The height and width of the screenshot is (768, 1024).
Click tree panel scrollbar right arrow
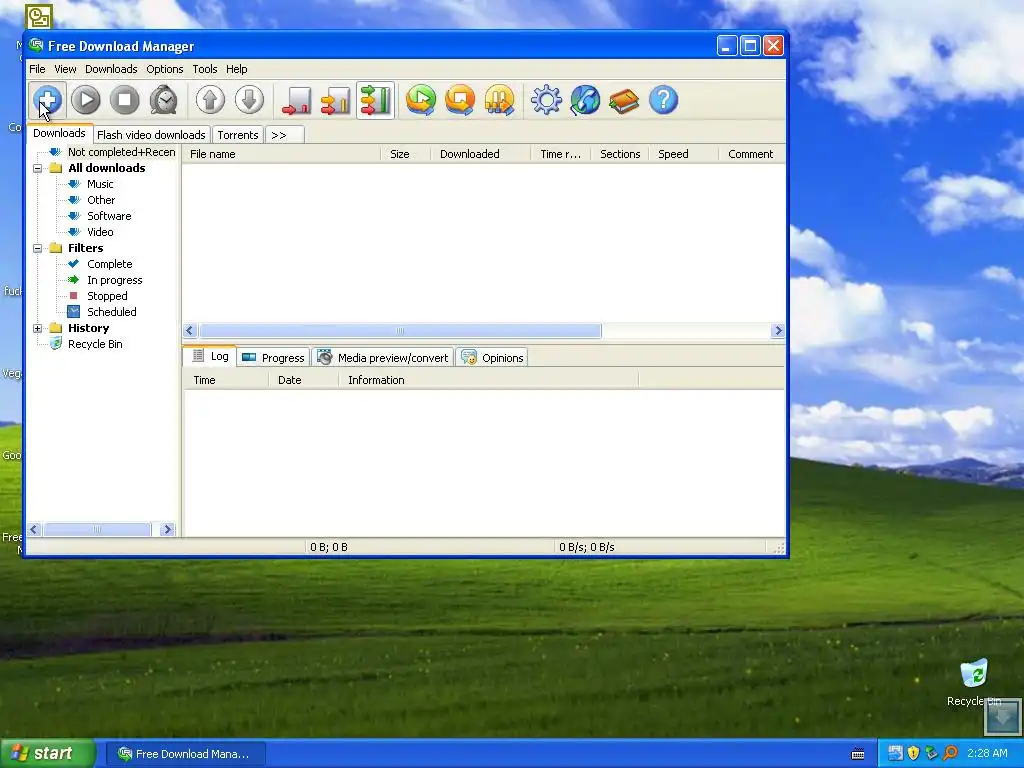(x=167, y=530)
